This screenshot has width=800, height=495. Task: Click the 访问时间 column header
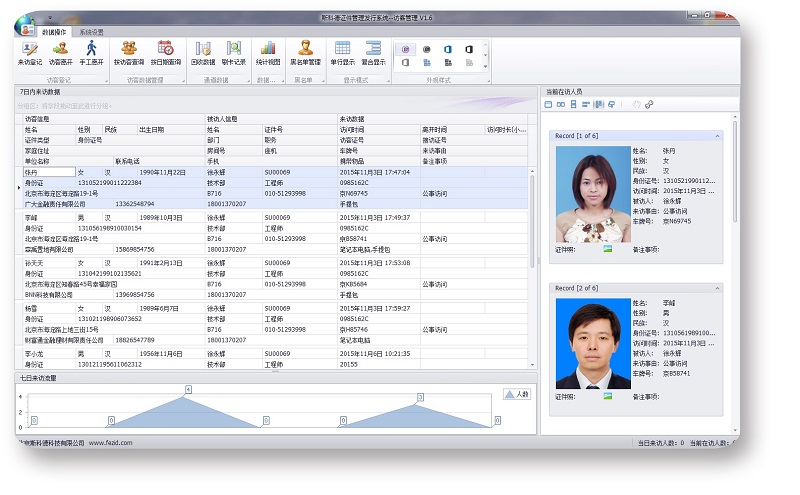point(379,130)
